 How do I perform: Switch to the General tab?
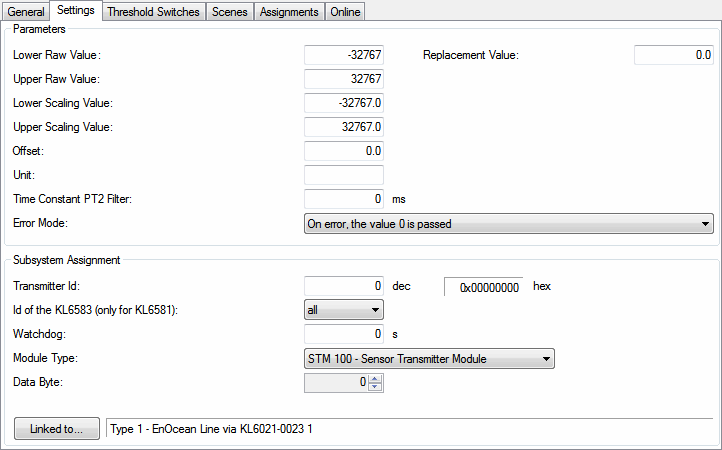pos(26,12)
